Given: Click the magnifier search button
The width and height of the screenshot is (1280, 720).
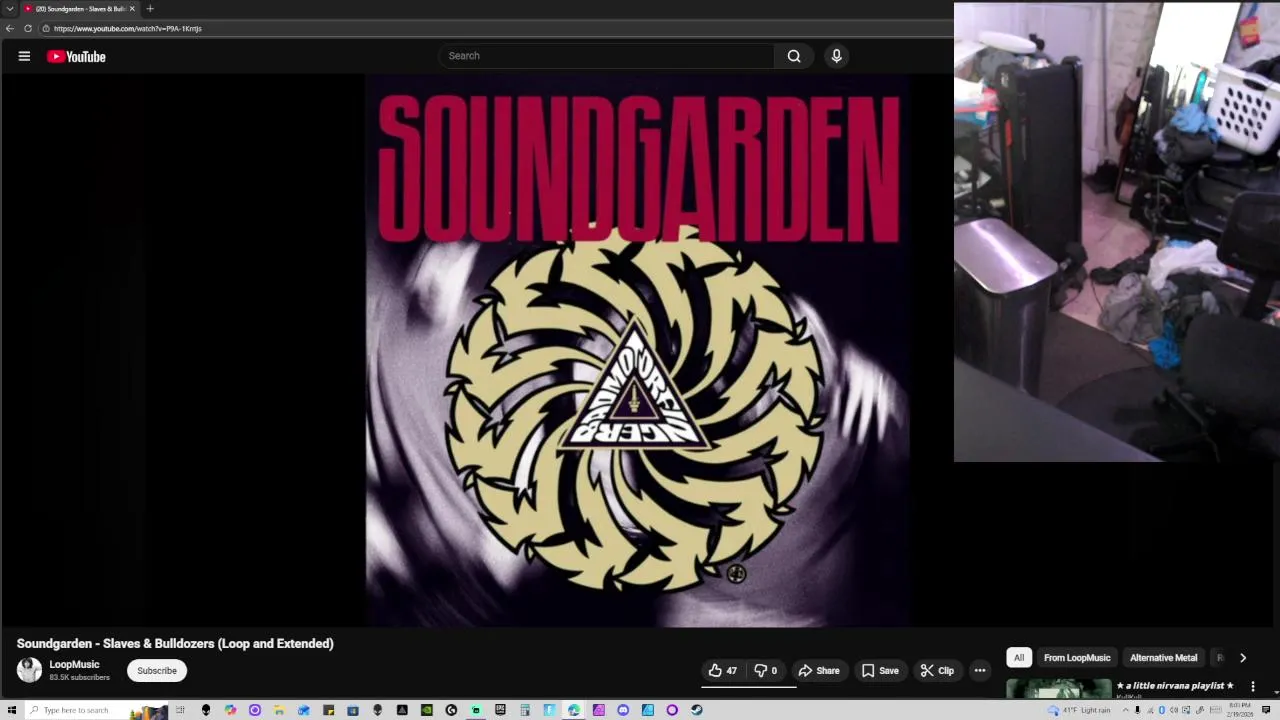Looking at the screenshot, I should click(794, 56).
